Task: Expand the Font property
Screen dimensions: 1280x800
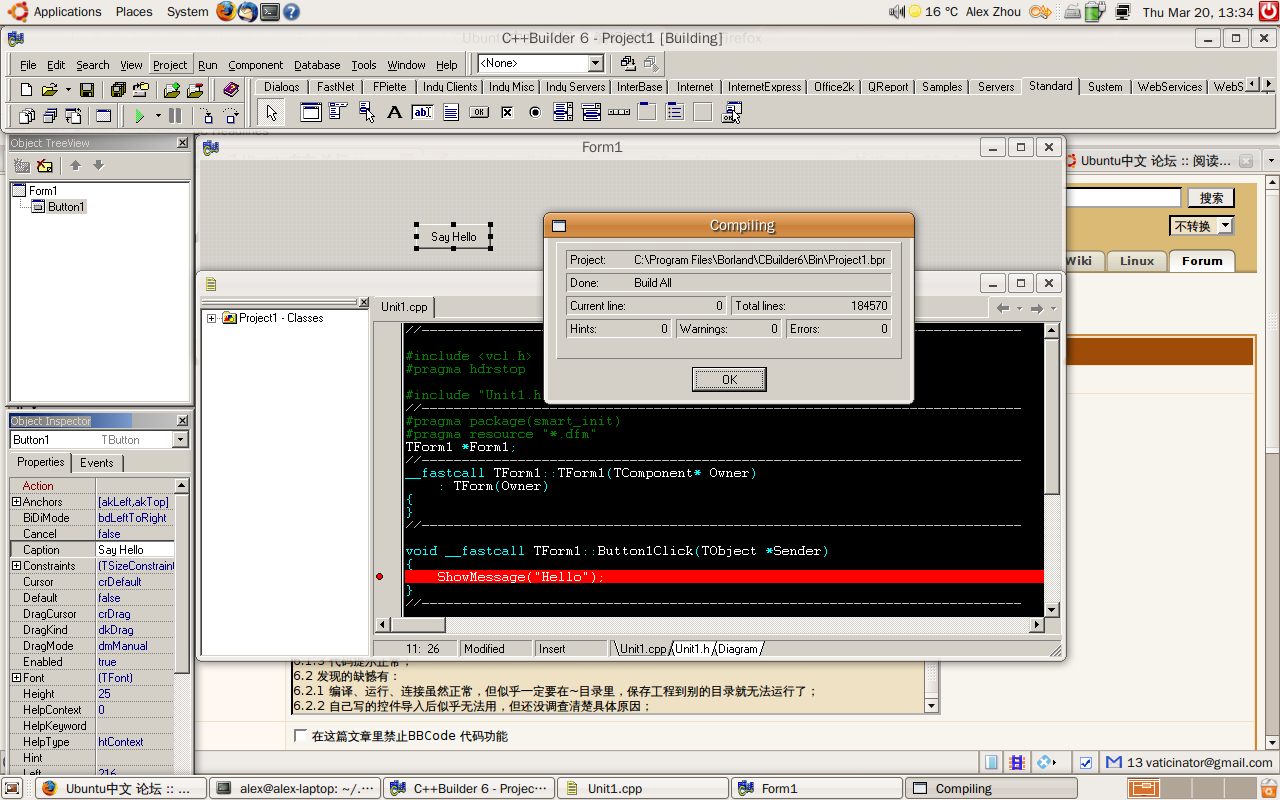Action: pos(16,678)
